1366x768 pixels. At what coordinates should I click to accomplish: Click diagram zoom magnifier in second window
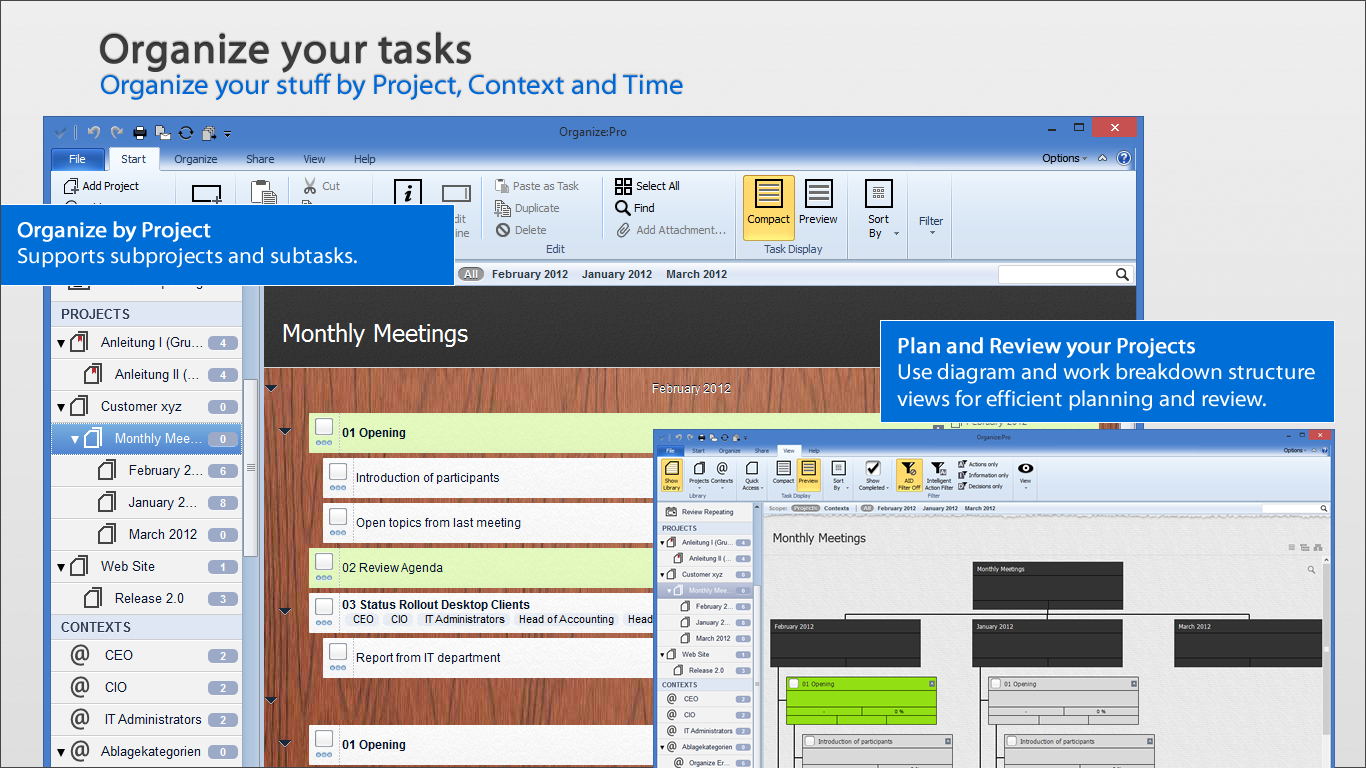point(1312,570)
